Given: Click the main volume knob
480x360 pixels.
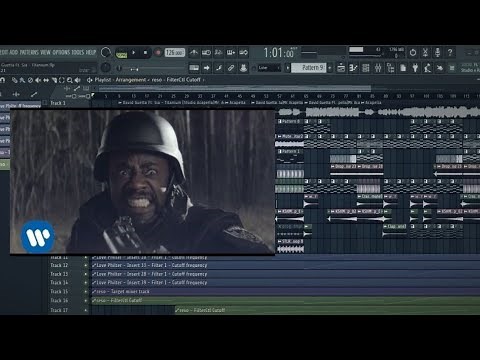Looking at the screenshot, I should point(106,52).
